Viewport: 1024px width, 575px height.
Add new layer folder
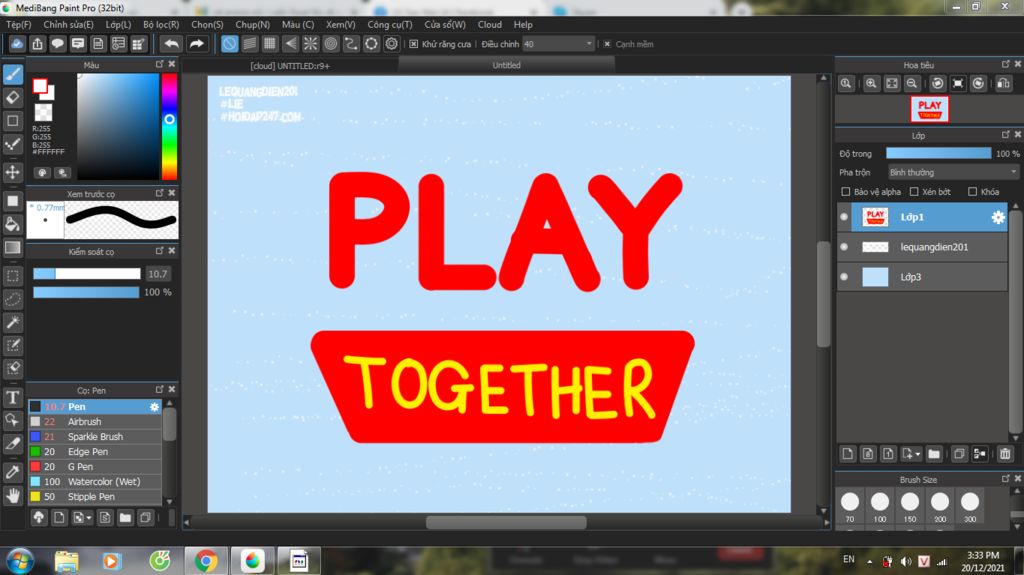pyautogui.click(x=934, y=453)
